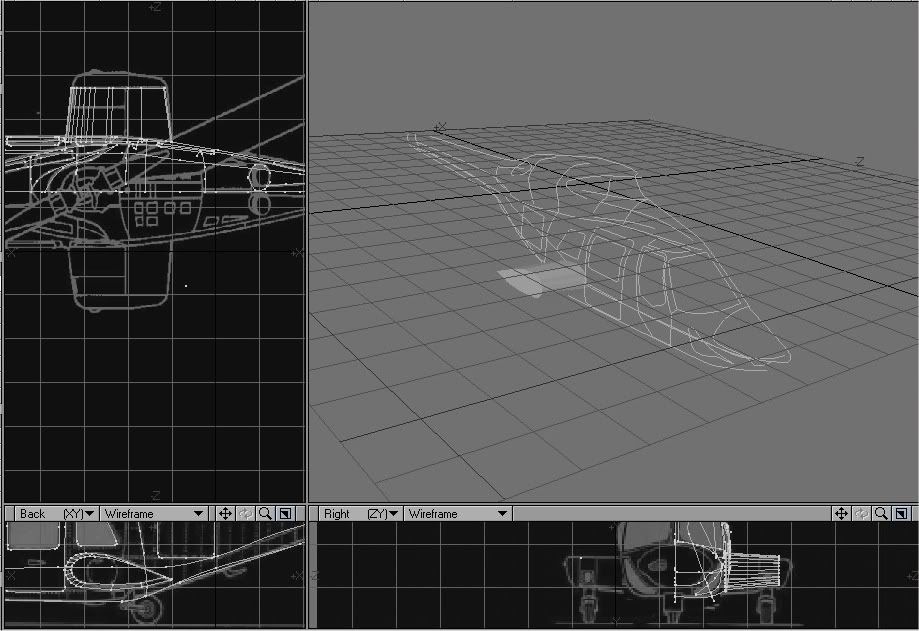Image resolution: width=919 pixels, height=631 pixels.
Task: Click the vertical divider between left and perspective viewports
Action: coord(306,250)
